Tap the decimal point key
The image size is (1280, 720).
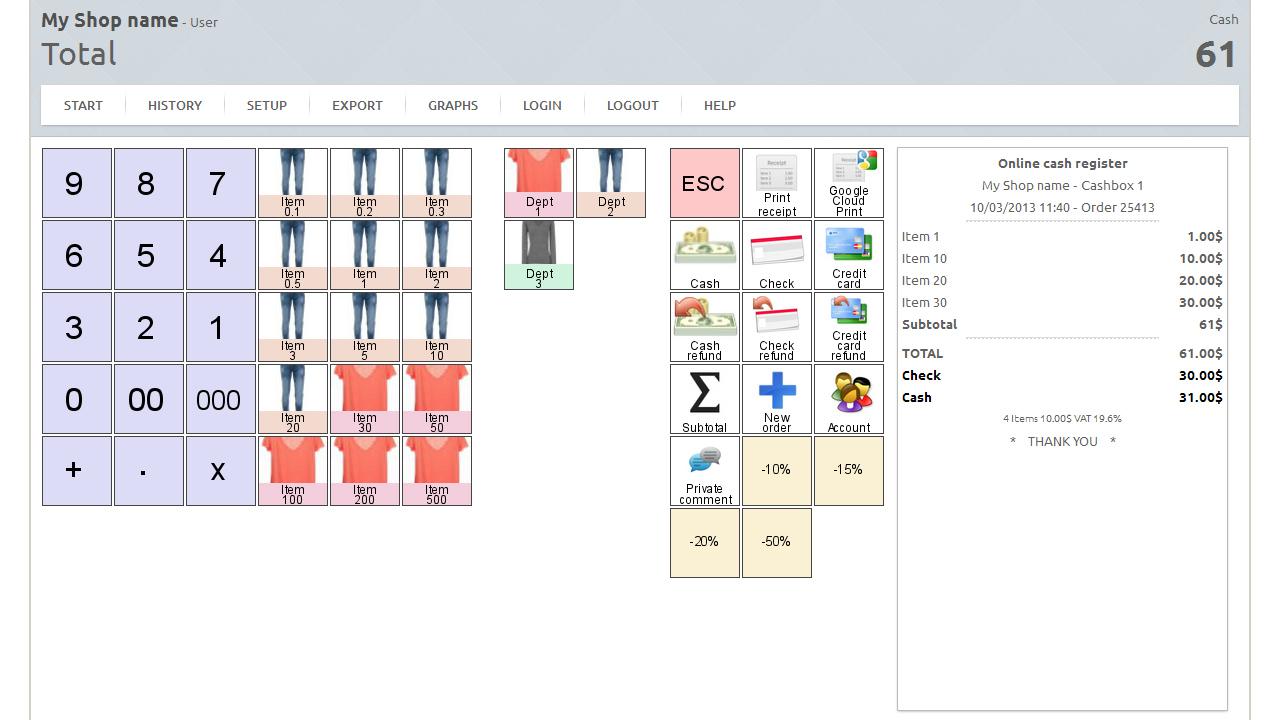pos(149,471)
